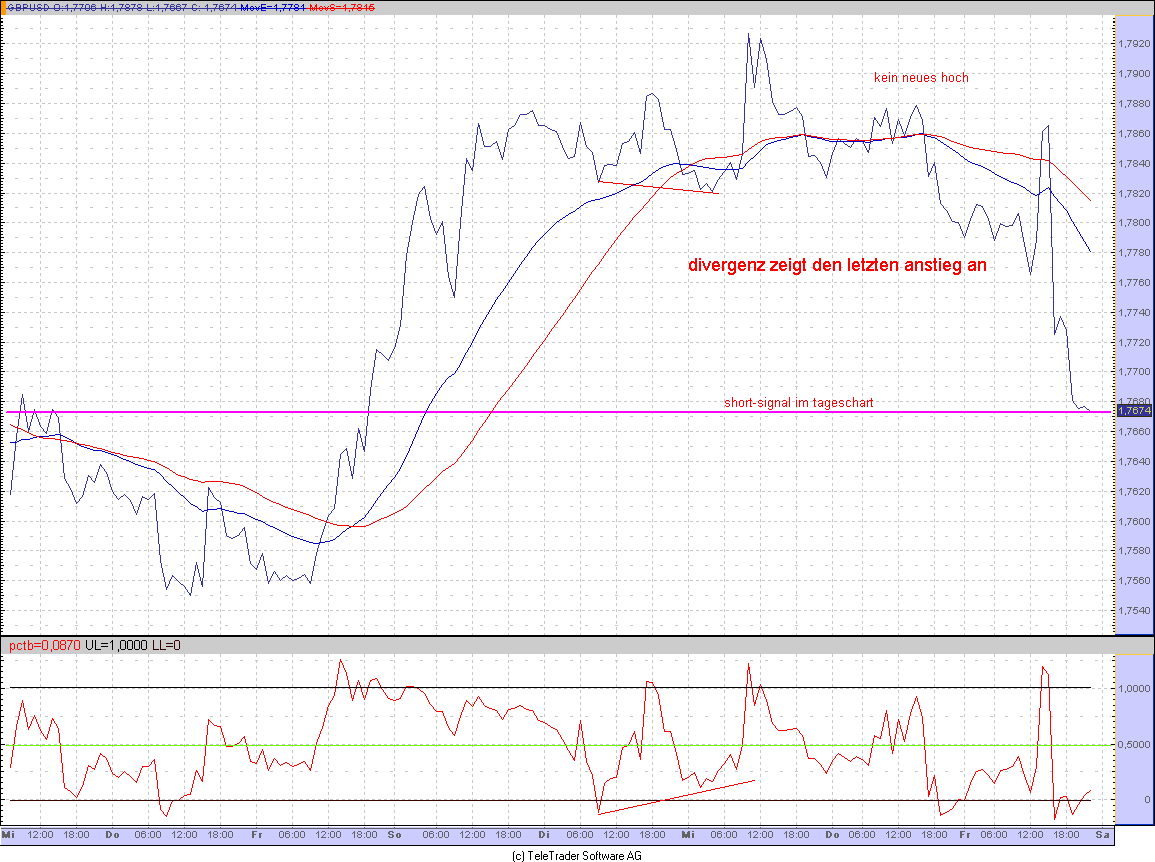The image size is (1155, 862).
Task: Click the MovS=1,7815 legend value
Action: tap(342, 7)
